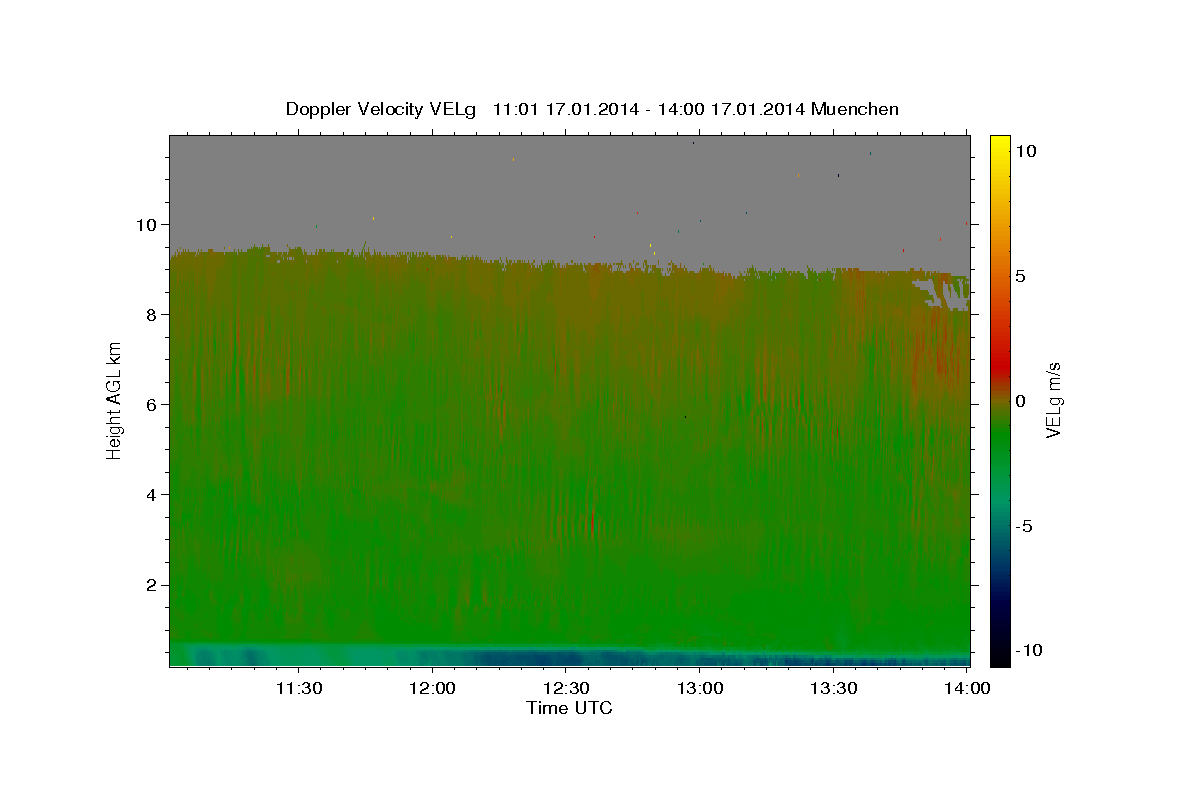The image size is (1200, 800).
Task: Click the colorbar value -5 label
Action: [x=1023, y=526]
